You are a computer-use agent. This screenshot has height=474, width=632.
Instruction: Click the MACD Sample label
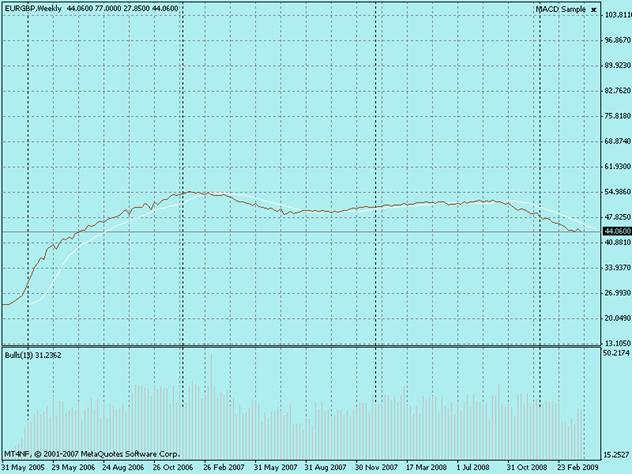[x=560, y=9]
